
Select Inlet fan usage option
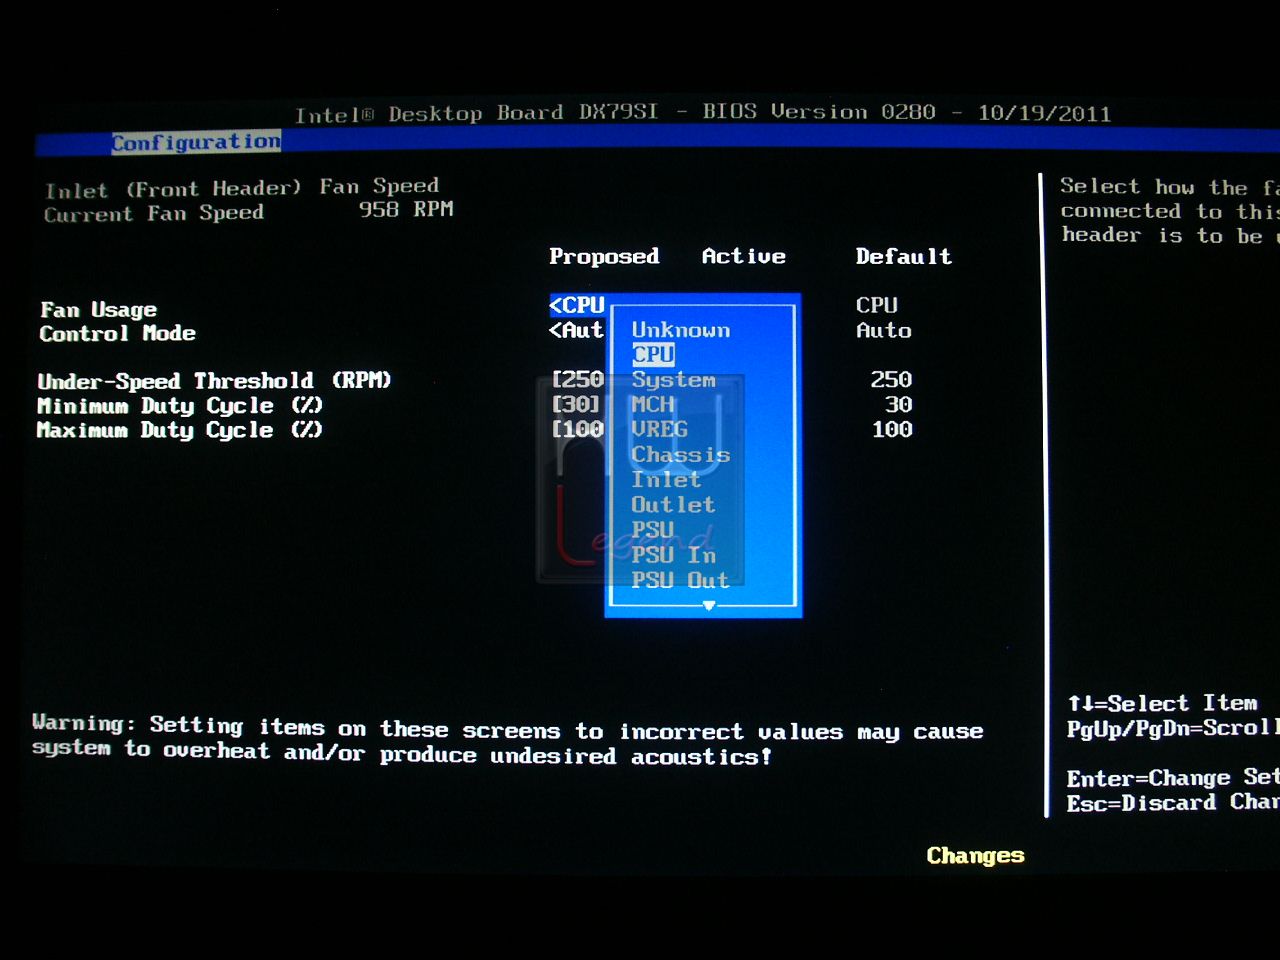click(x=666, y=479)
